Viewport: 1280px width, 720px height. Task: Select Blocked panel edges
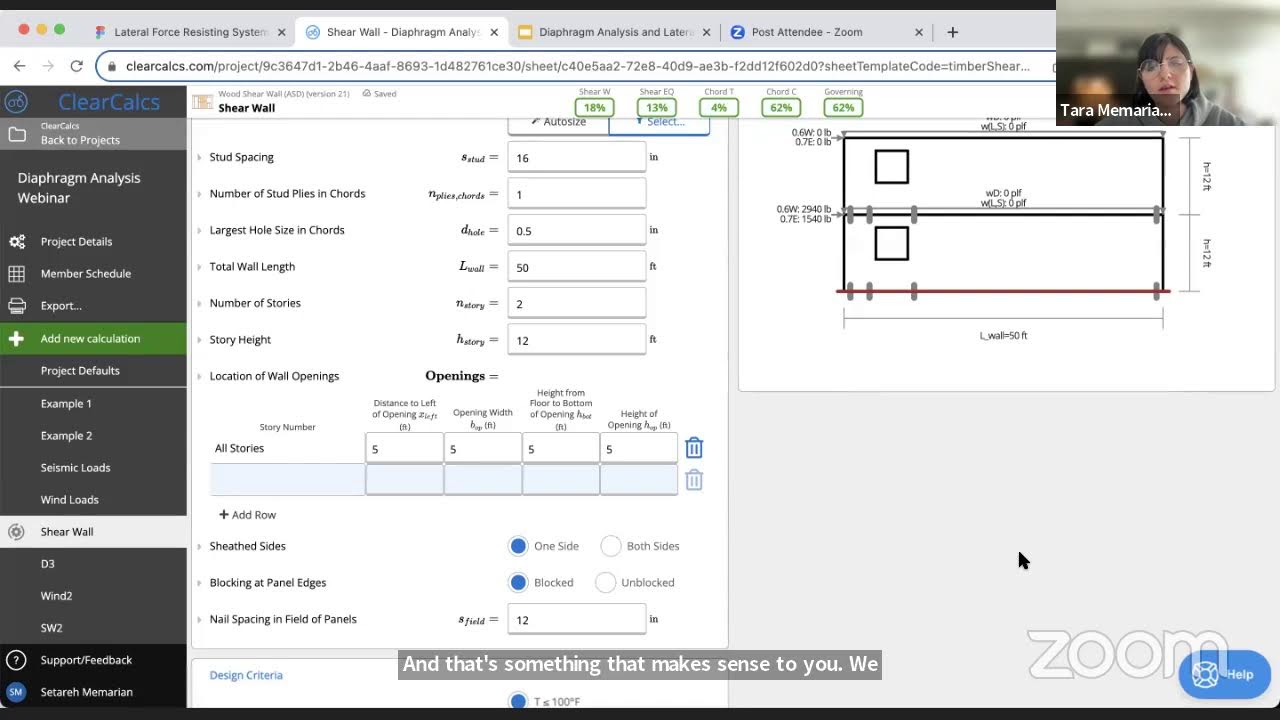click(x=518, y=582)
